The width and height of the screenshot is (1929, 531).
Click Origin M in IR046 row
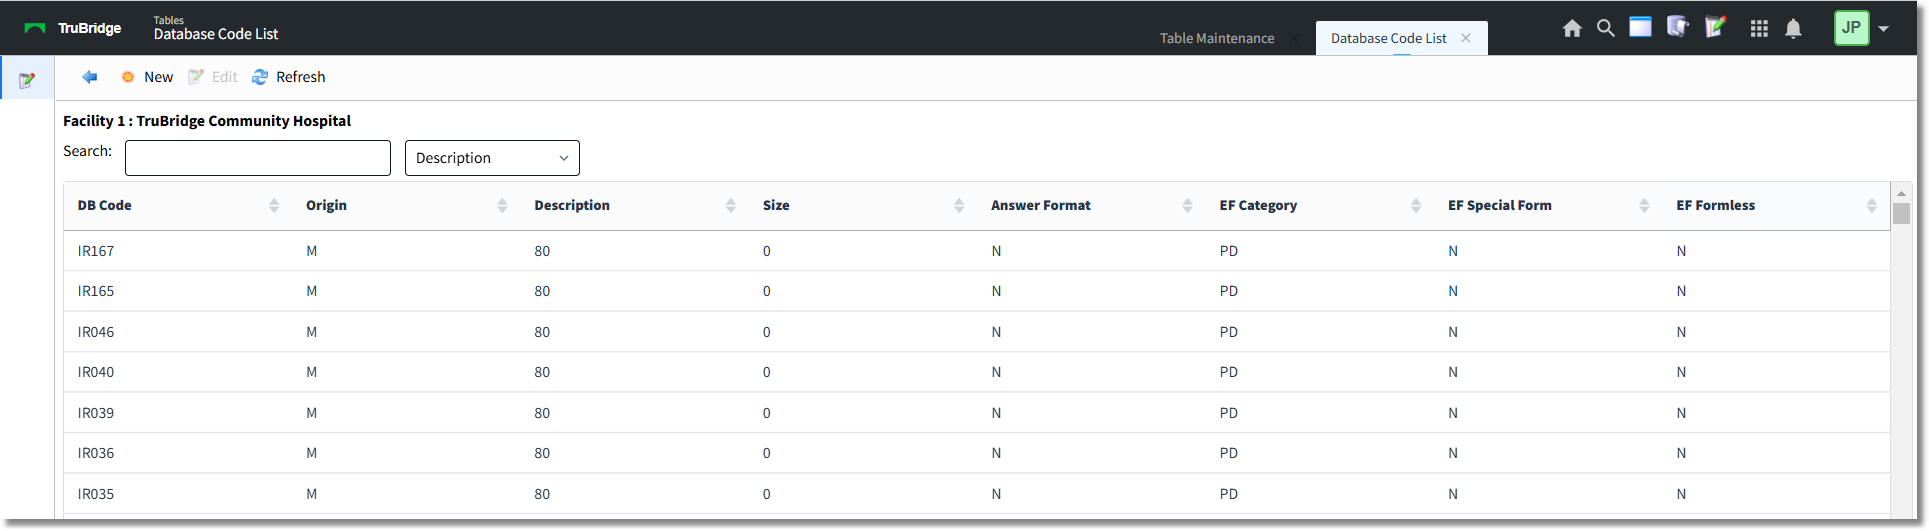(x=312, y=332)
